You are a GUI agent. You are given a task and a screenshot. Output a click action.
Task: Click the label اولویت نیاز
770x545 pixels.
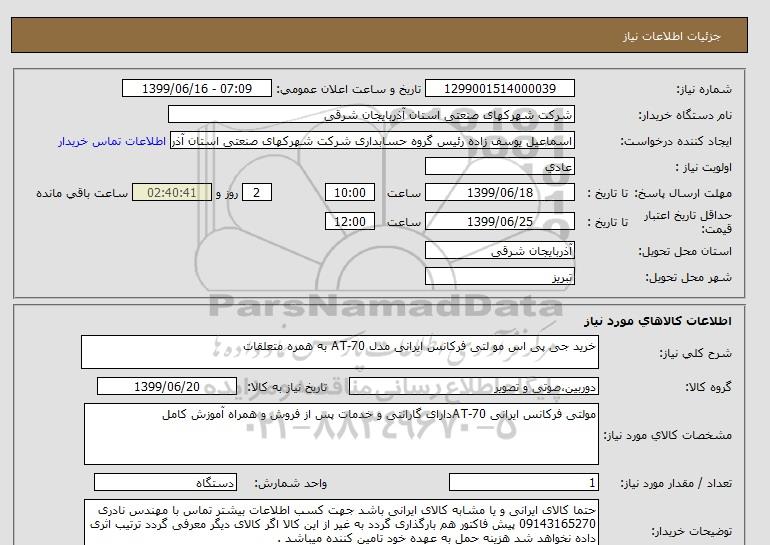click(703, 167)
